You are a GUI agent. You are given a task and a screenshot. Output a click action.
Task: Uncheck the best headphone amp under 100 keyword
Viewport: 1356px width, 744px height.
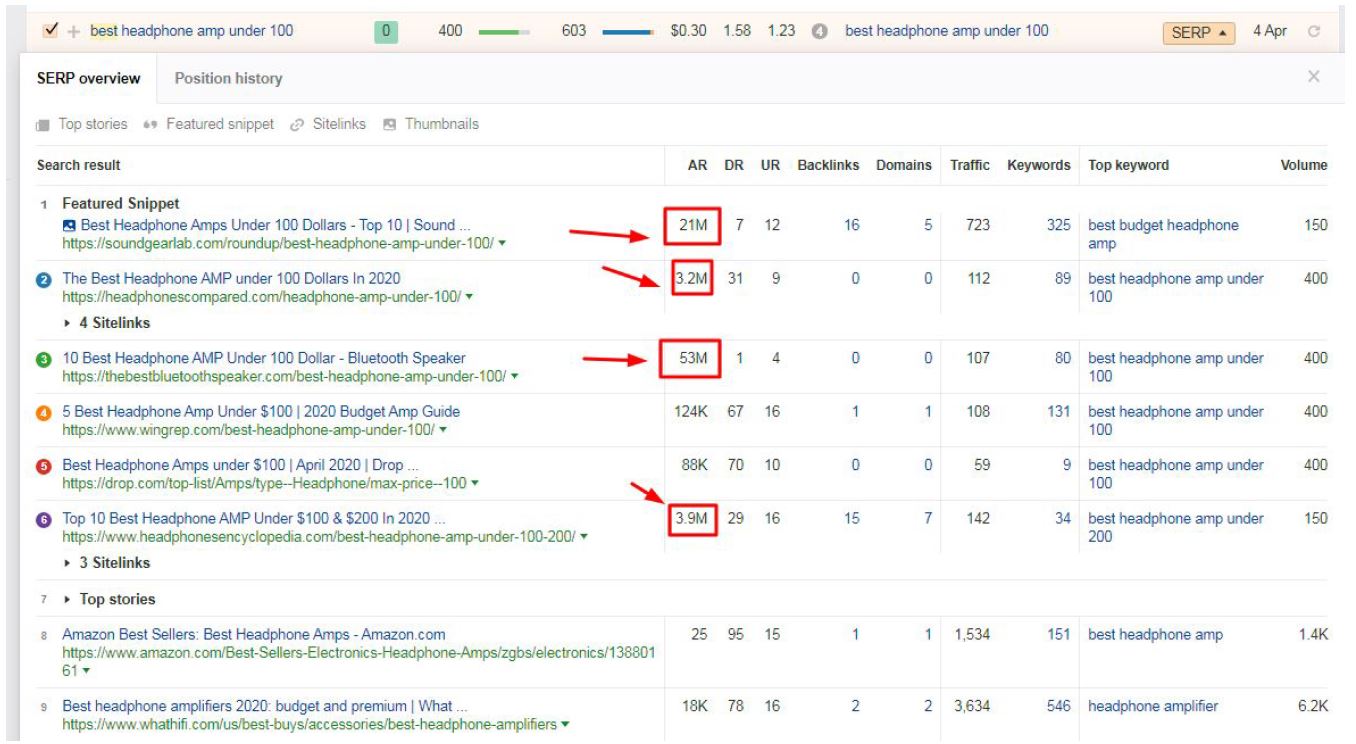click(x=51, y=31)
